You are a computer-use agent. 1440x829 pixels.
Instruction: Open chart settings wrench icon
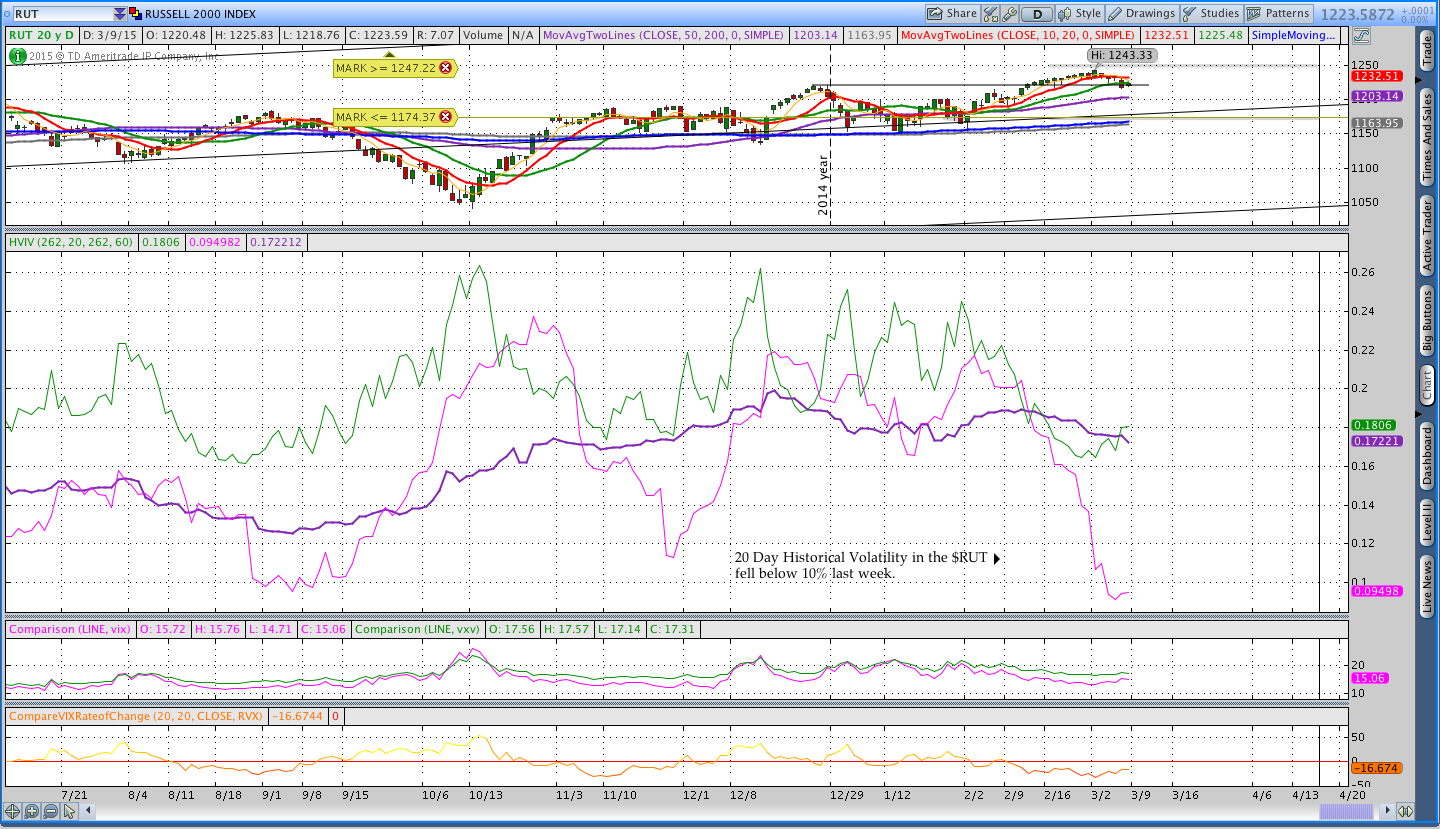coord(1010,13)
